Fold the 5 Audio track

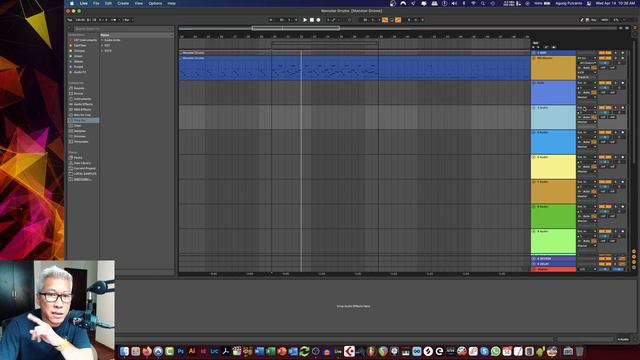tap(534, 133)
